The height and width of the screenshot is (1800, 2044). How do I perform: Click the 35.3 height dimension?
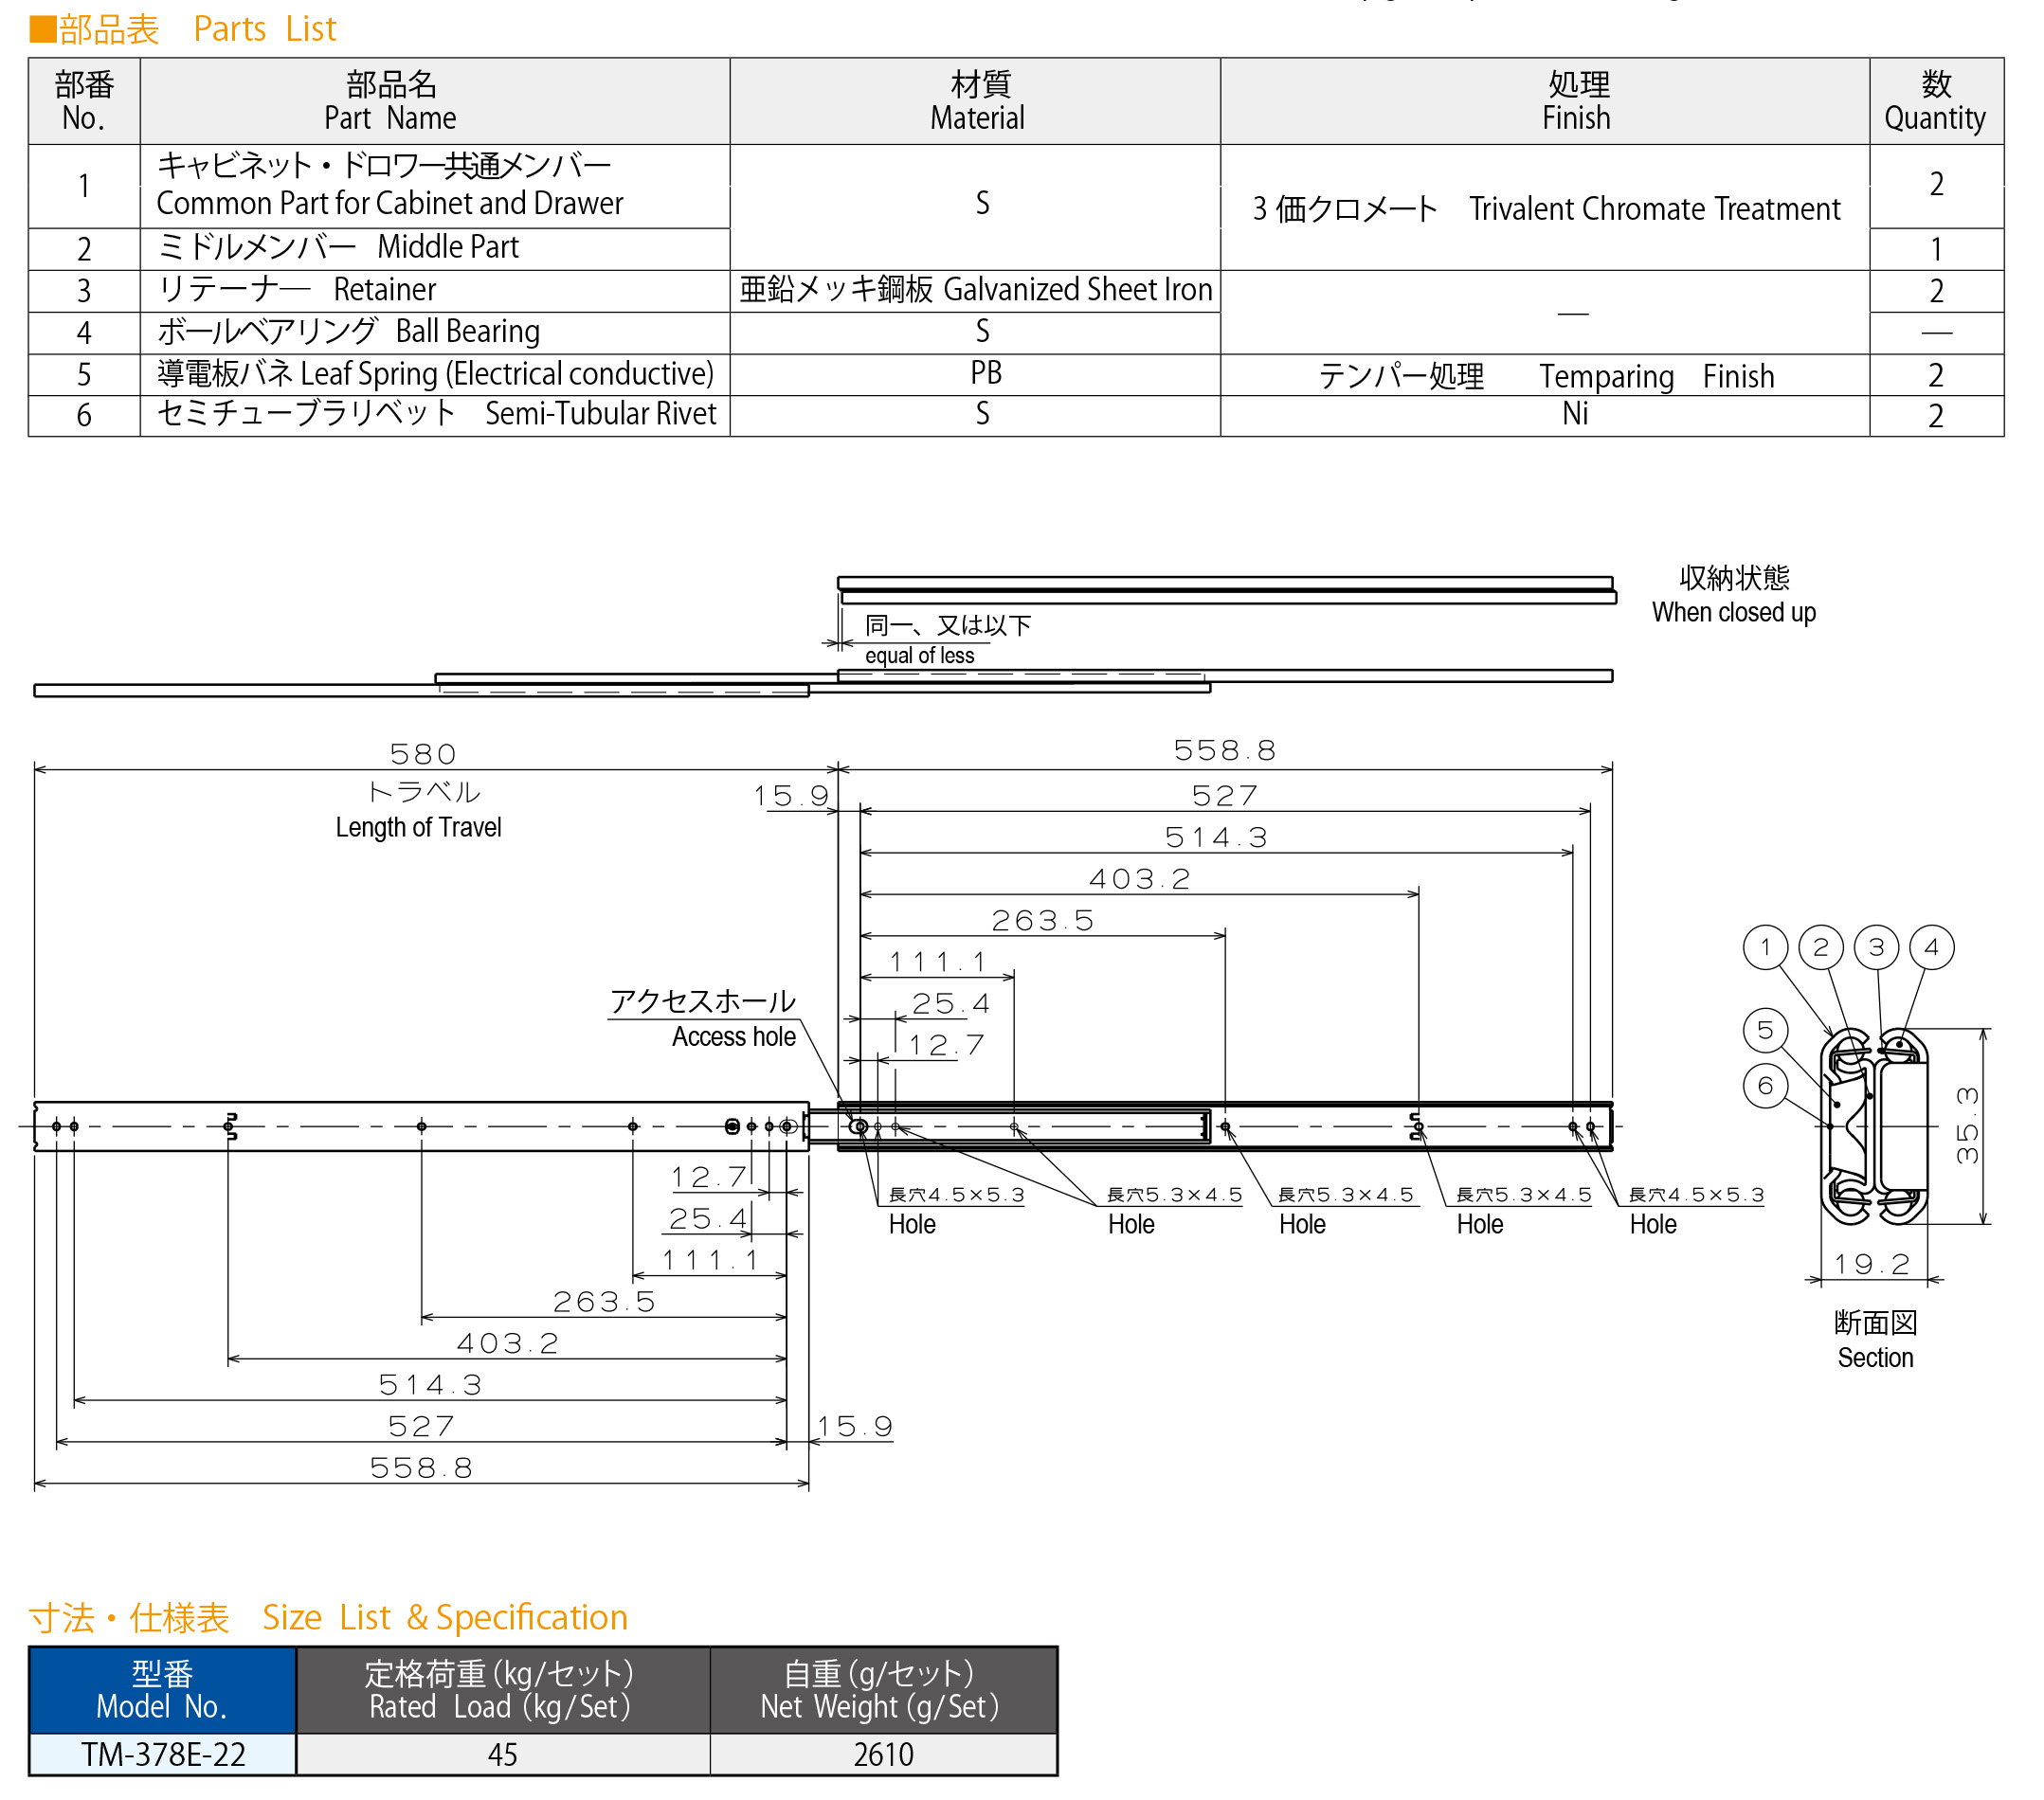pyautogui.click(x=1966, y=1126)
